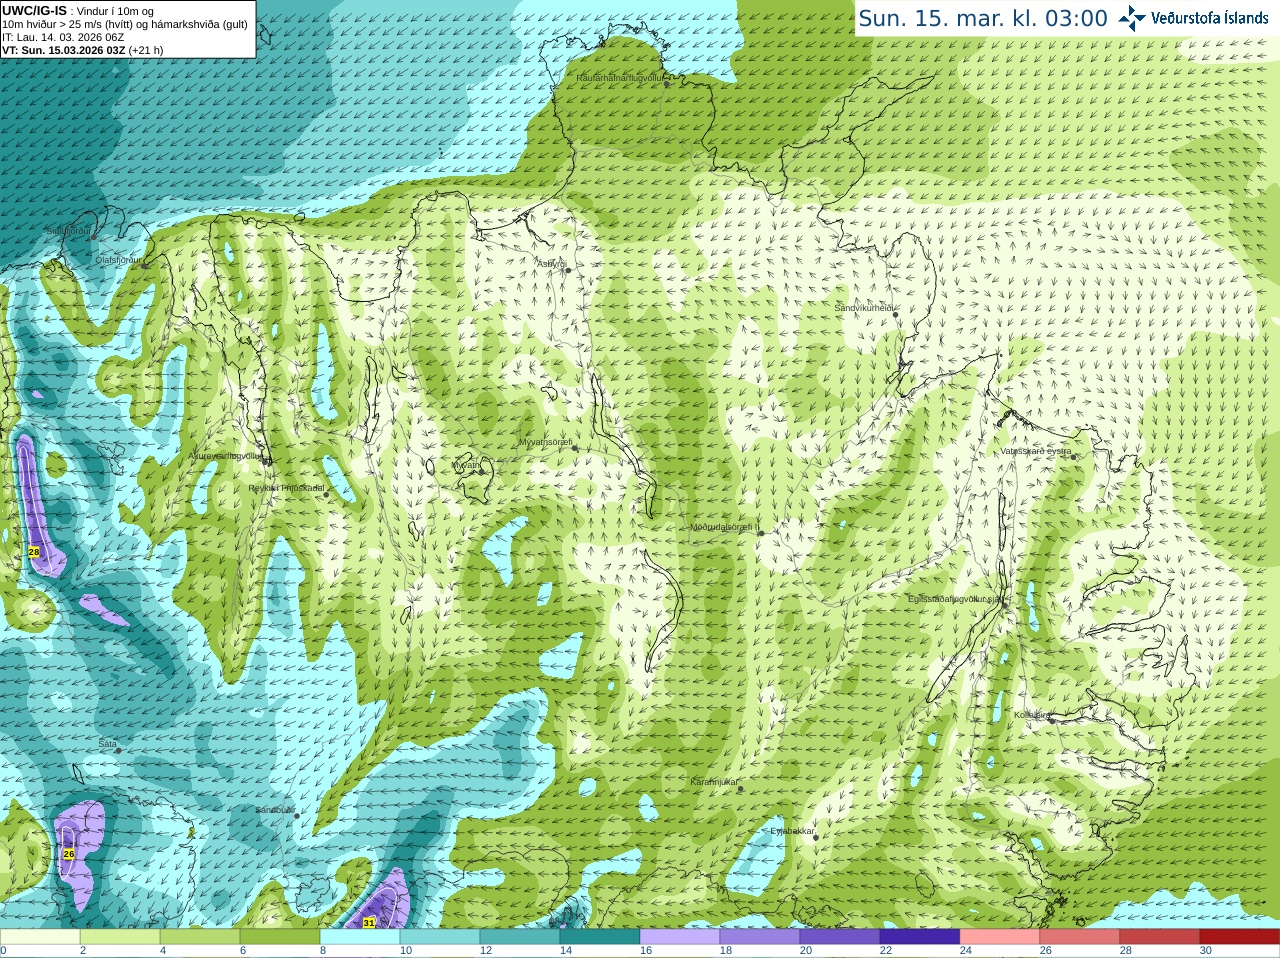The width and height of the screenshot is (1280, 958).
Task: Select the 10–12 m/s legend swatch
Action: coord(440,937)
